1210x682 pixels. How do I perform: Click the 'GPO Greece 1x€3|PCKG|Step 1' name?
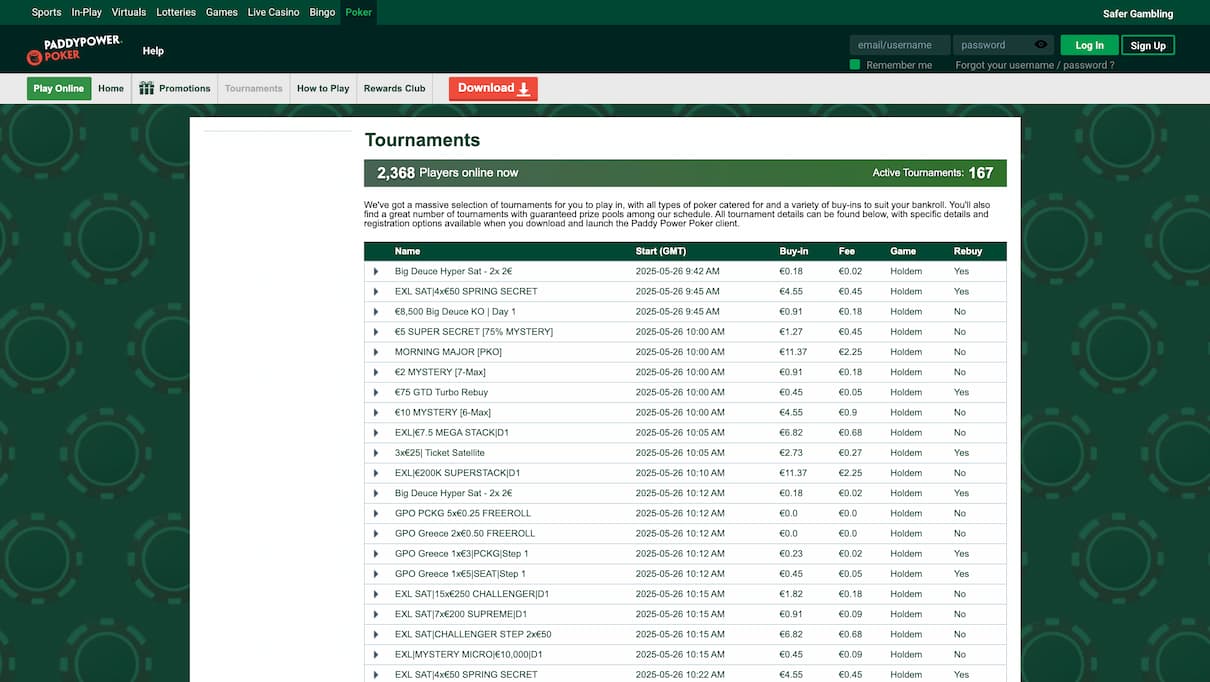click(x=462, y=553)
